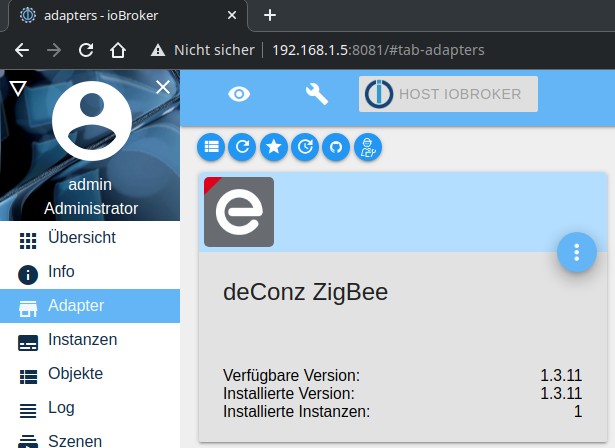The width and height of the screenshot is (615, 448).
Task: Open deConz adapter three-dot menu
Action: (x=576, y=252)
